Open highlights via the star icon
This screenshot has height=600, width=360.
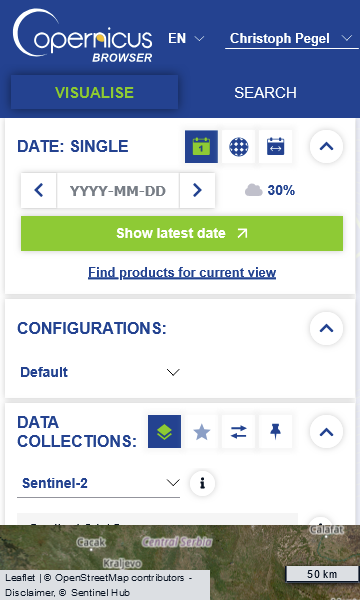pos(202,432)
